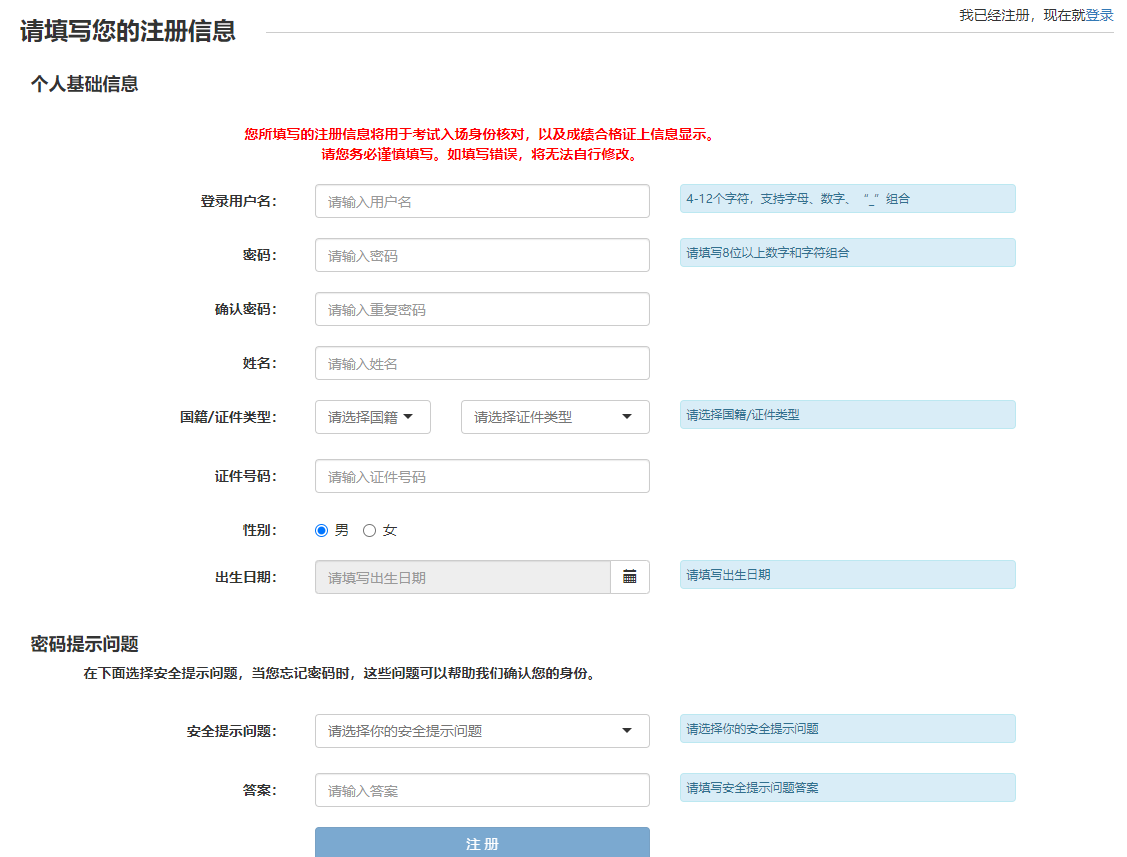Click the password requirement hint box
Viewport: 1127px width, 857px height.
point(847,253)
